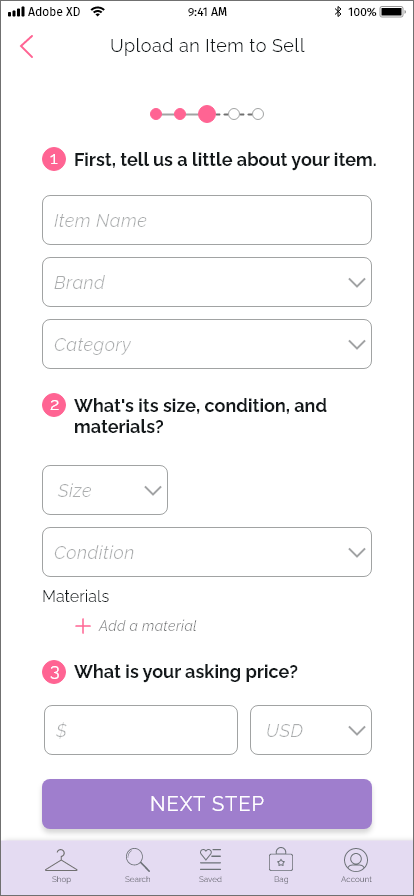Open the Condition dropdown
This screenshot has width=414, height=896.
tap(207, 552)
